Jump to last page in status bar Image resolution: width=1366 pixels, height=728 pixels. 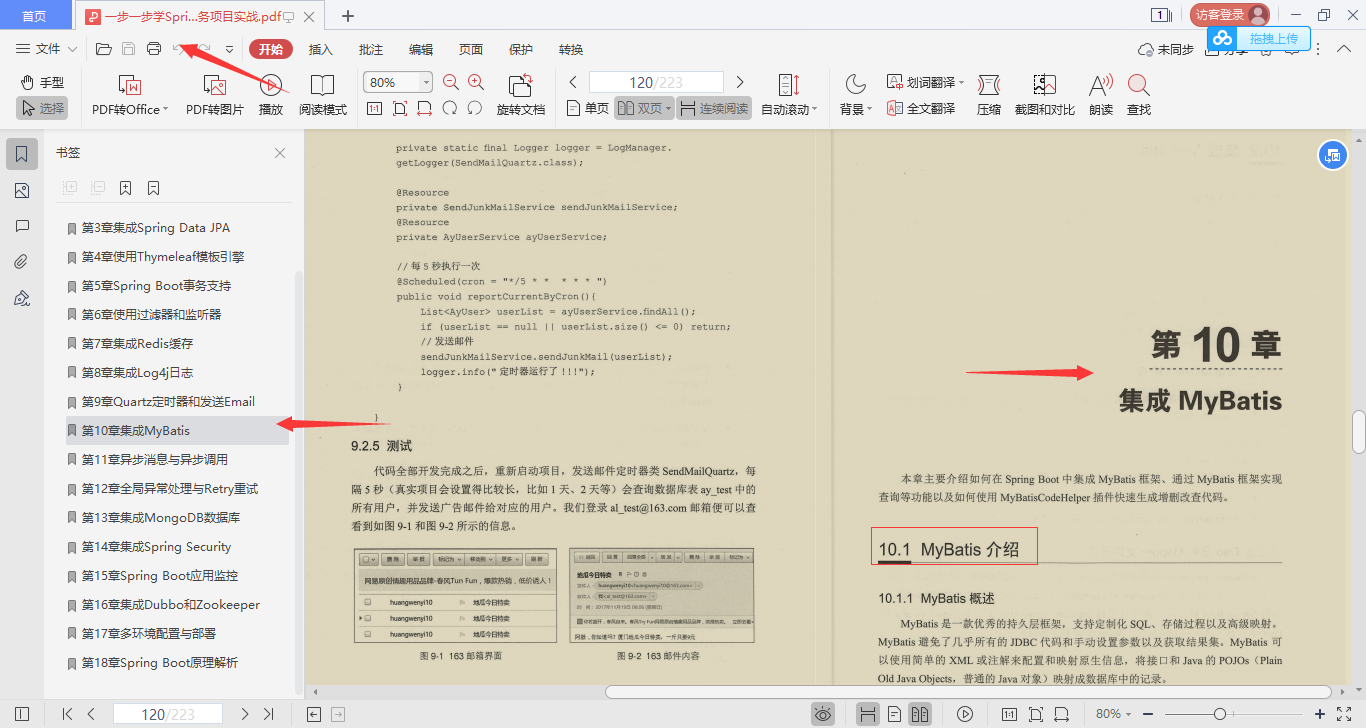pos(268,714)
